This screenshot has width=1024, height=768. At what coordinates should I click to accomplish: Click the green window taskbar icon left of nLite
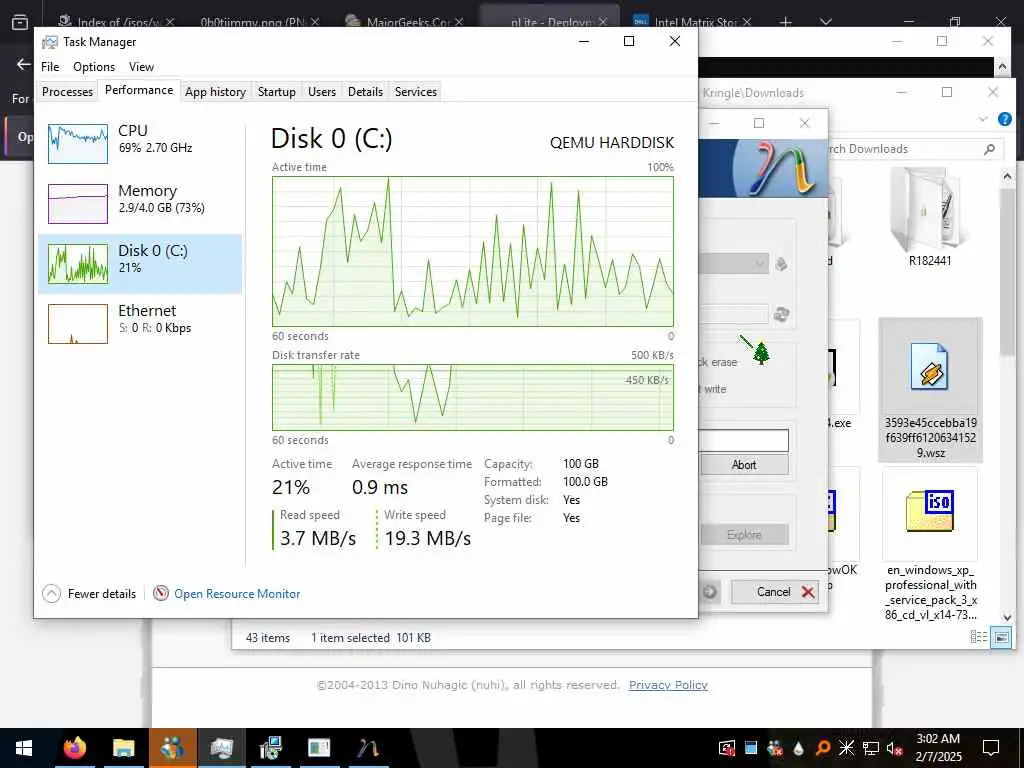pos(319,748)
